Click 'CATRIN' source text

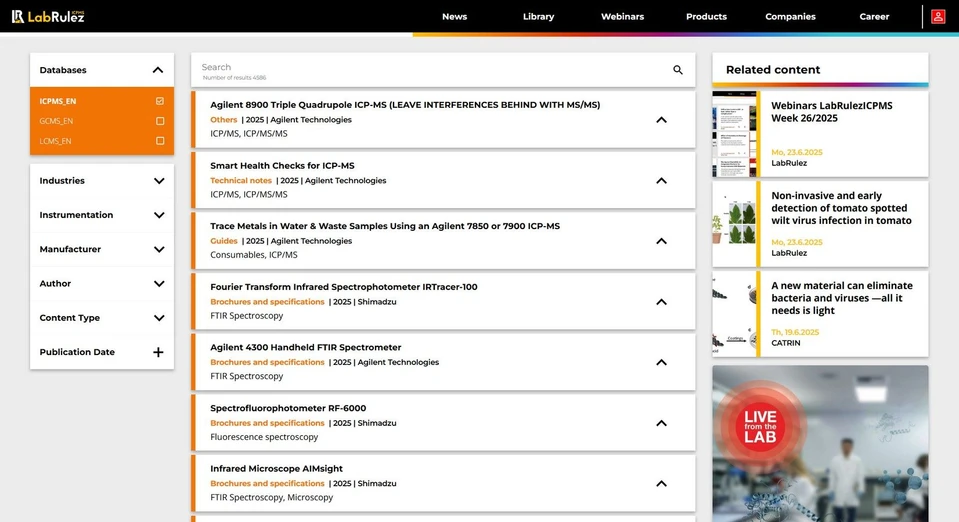(x=785, y=343)
